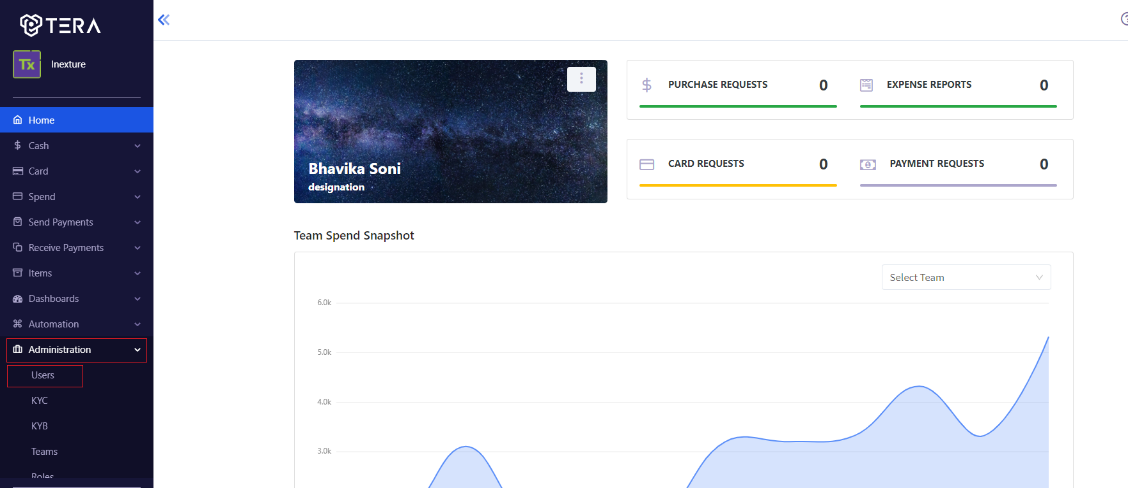Click the Purchase Requests count 0
This screenshot has height=488, width=1128.
(824, 85)
